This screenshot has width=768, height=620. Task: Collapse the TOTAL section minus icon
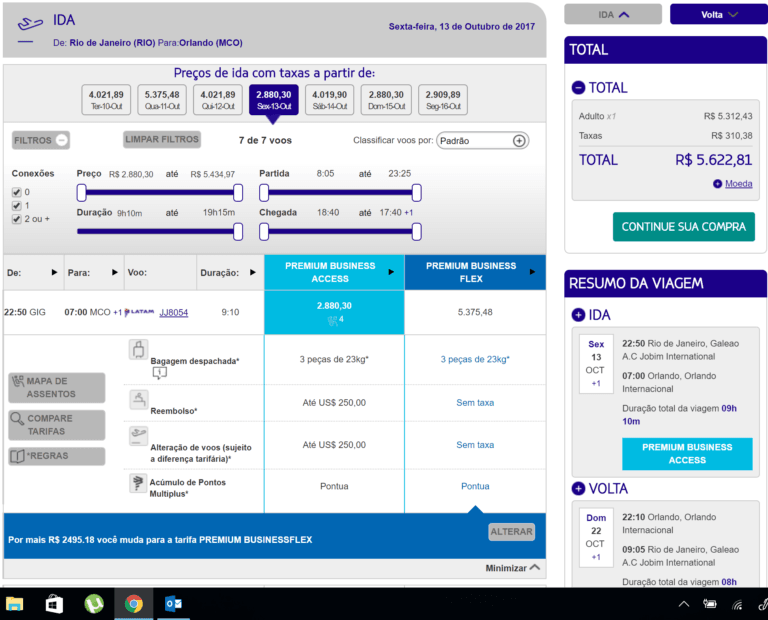tap(578, 88)
